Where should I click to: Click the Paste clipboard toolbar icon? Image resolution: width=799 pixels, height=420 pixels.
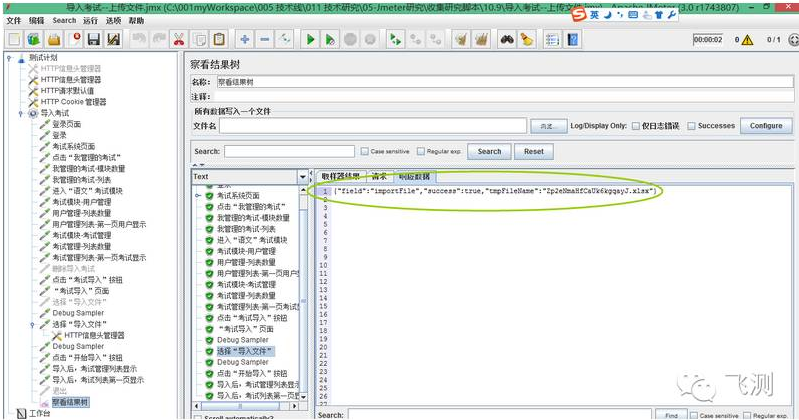point(219,40)
